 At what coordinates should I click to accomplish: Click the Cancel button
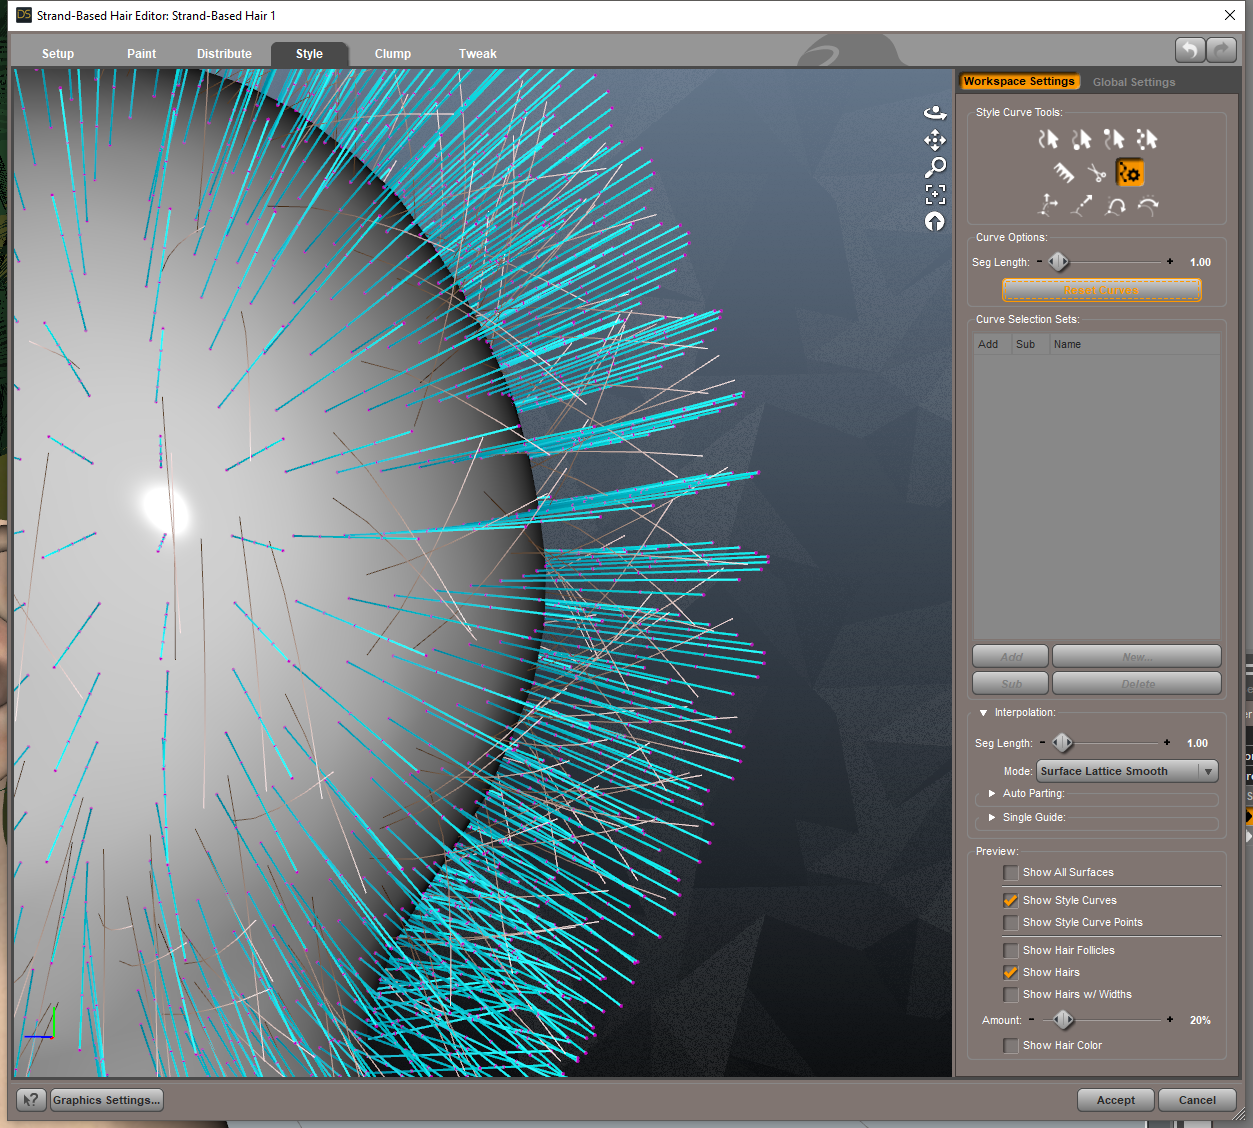click(x=1197, y=1100)
